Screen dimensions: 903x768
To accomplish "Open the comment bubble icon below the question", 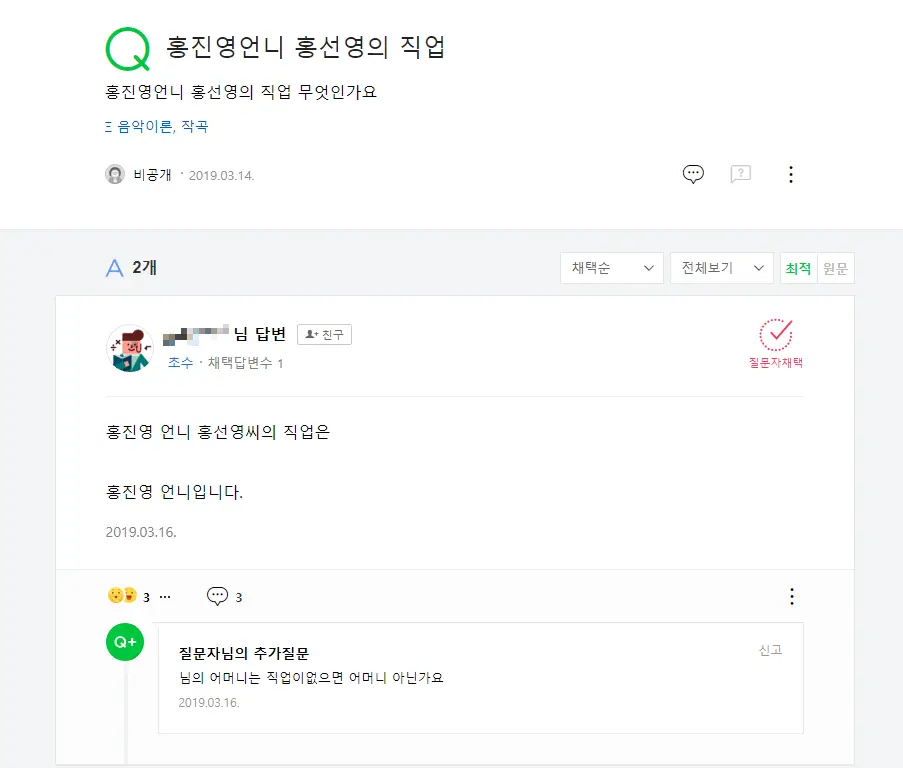I will tap(692, 173).
